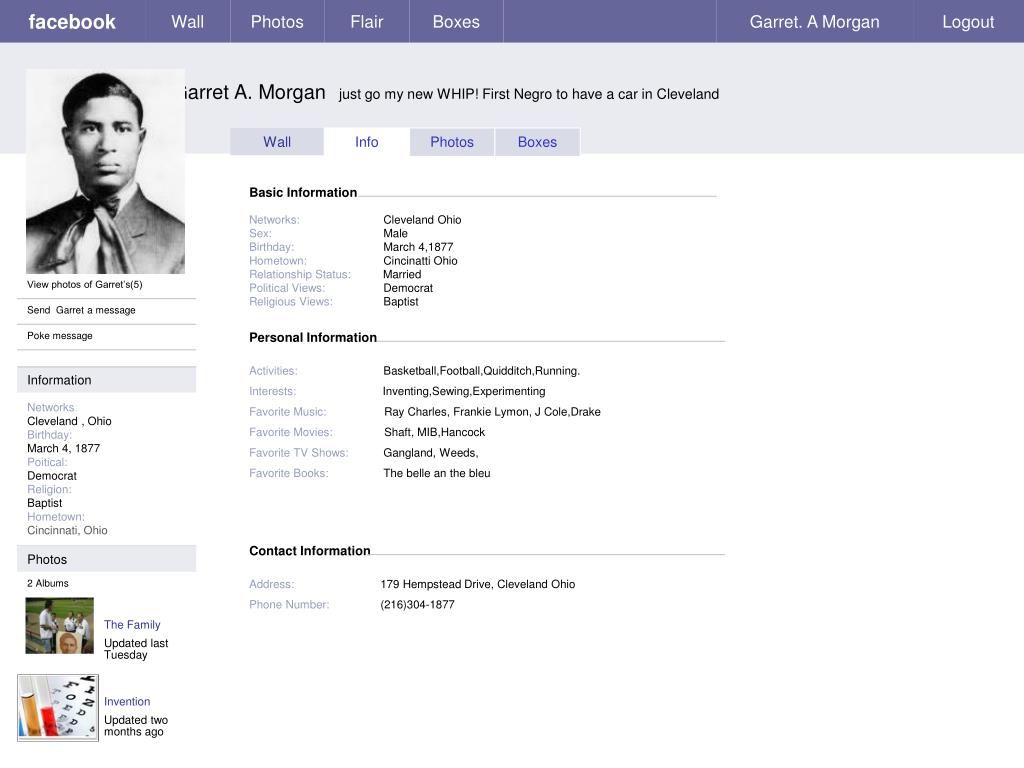Click the Basic Information heading

[x=303, y=193]
